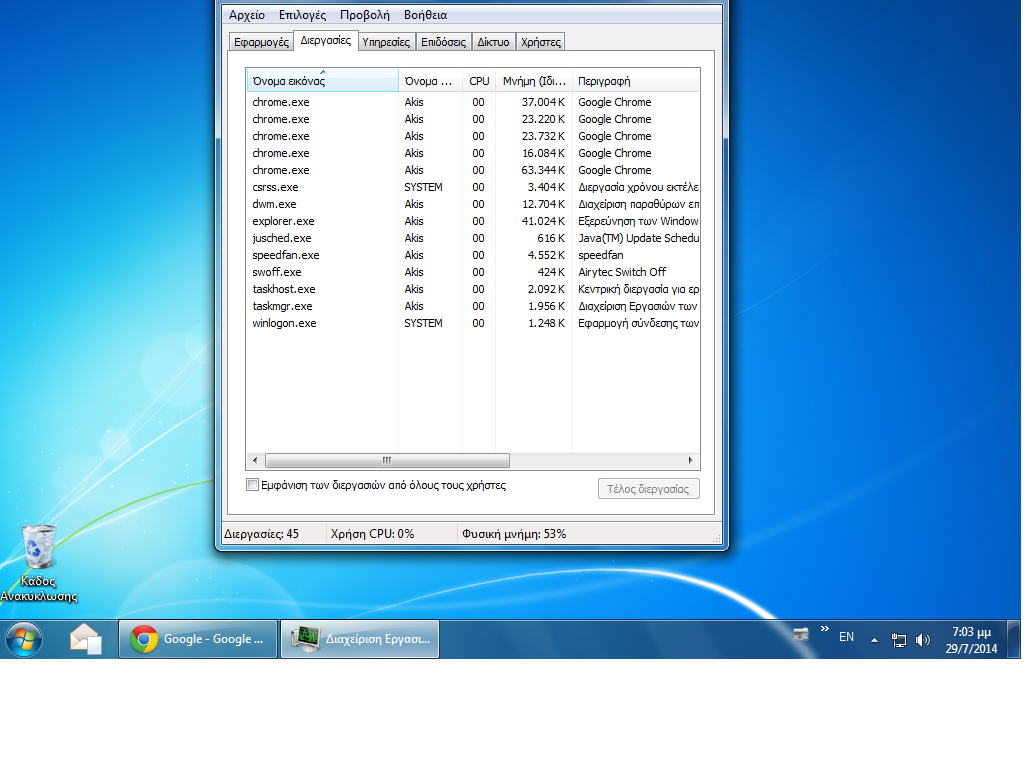The width and height of the screenshot is (1024, 768).
Task: Expand taskbar toolbar double-chevron
Action: (825, 629)
